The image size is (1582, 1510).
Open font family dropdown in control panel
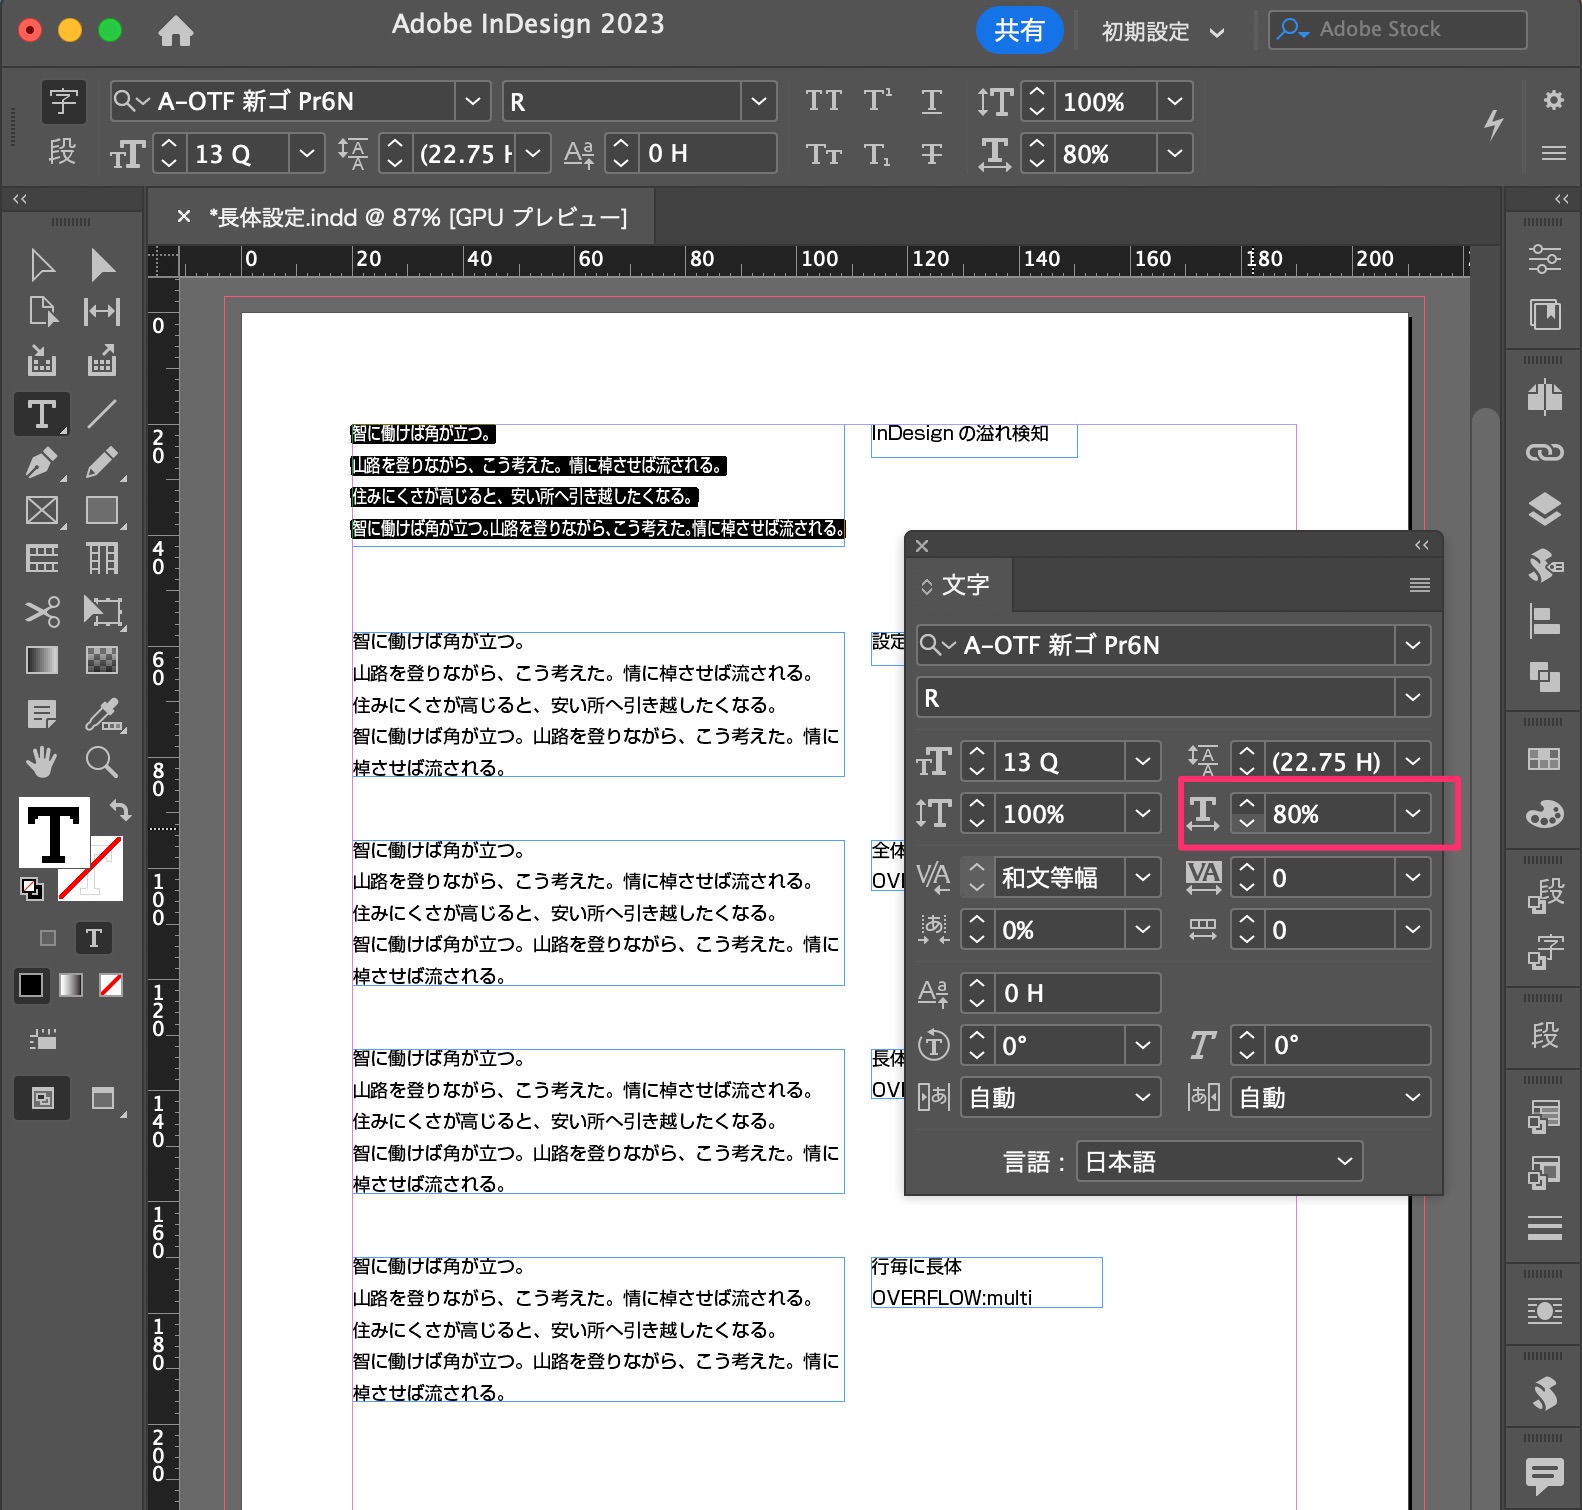pyautogui.click(x=473, y=101)
